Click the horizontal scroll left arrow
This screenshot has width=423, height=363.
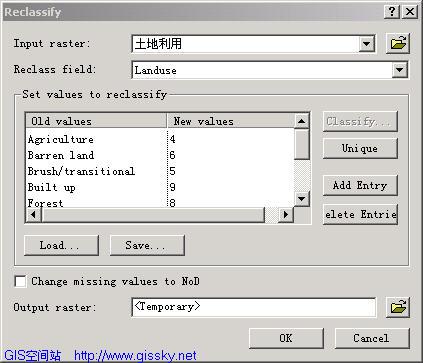point(33,214)
